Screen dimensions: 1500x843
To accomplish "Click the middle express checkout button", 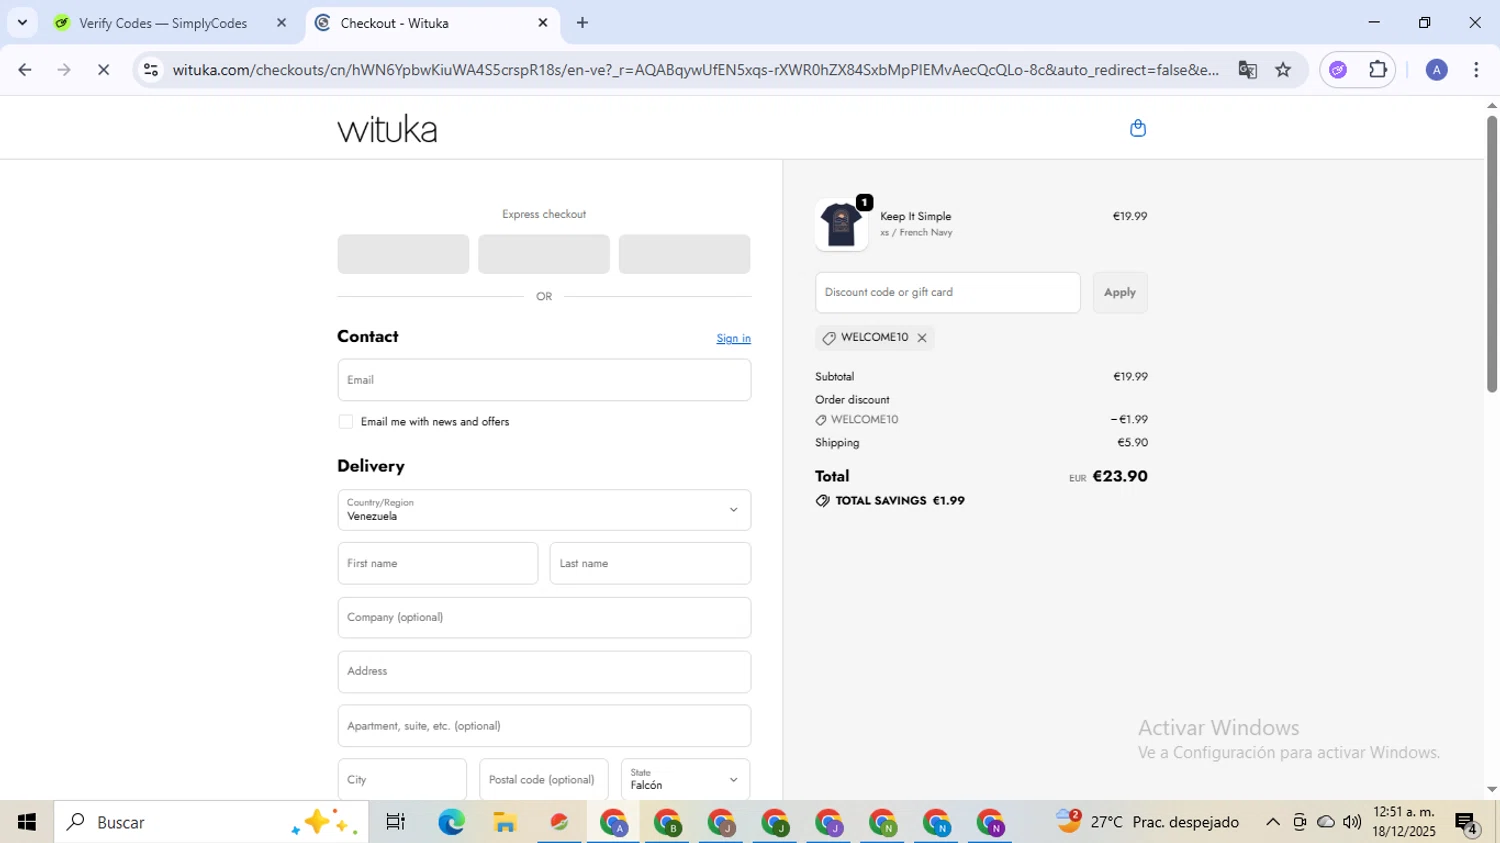I will point(544,254).
